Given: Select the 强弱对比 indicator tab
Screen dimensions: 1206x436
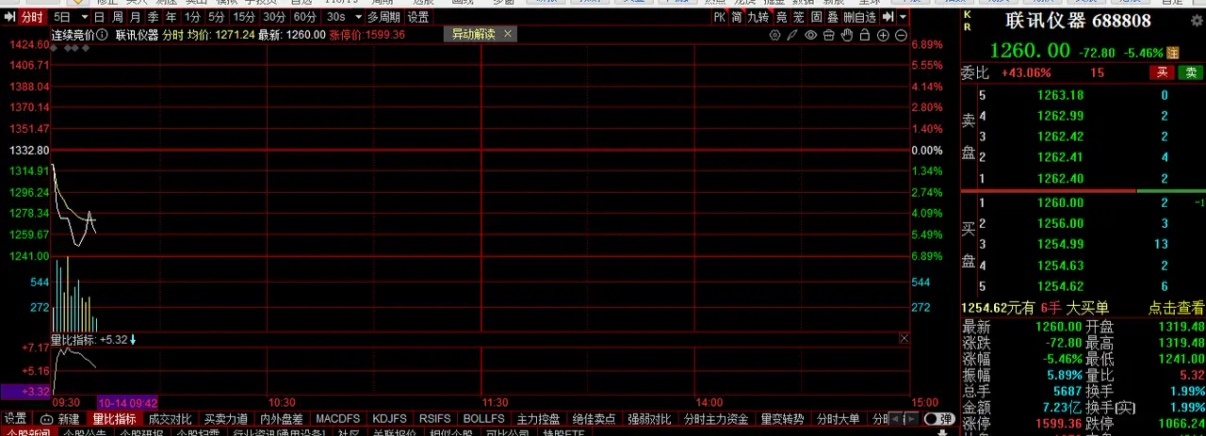Looking at the screenshot, I should (651, 418).
